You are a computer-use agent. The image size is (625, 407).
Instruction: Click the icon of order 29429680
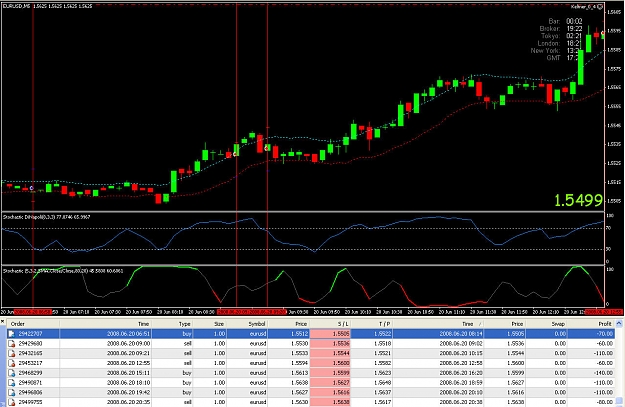[x=11, y=344]
